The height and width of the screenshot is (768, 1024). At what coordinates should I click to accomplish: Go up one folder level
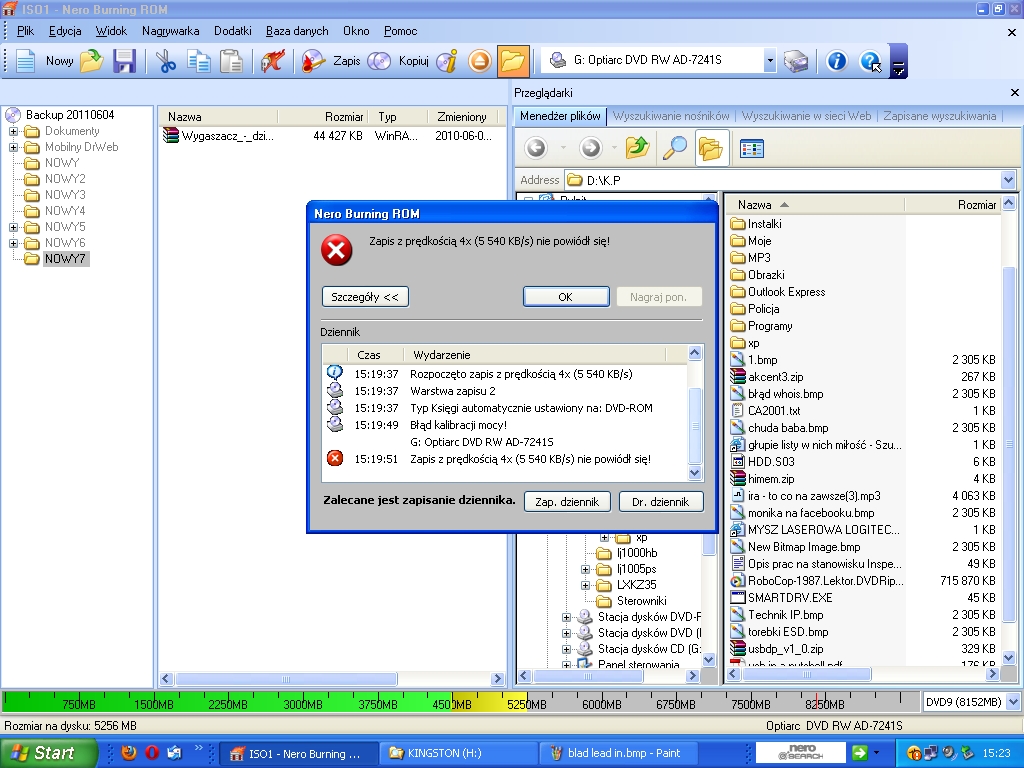pos(637,148)
